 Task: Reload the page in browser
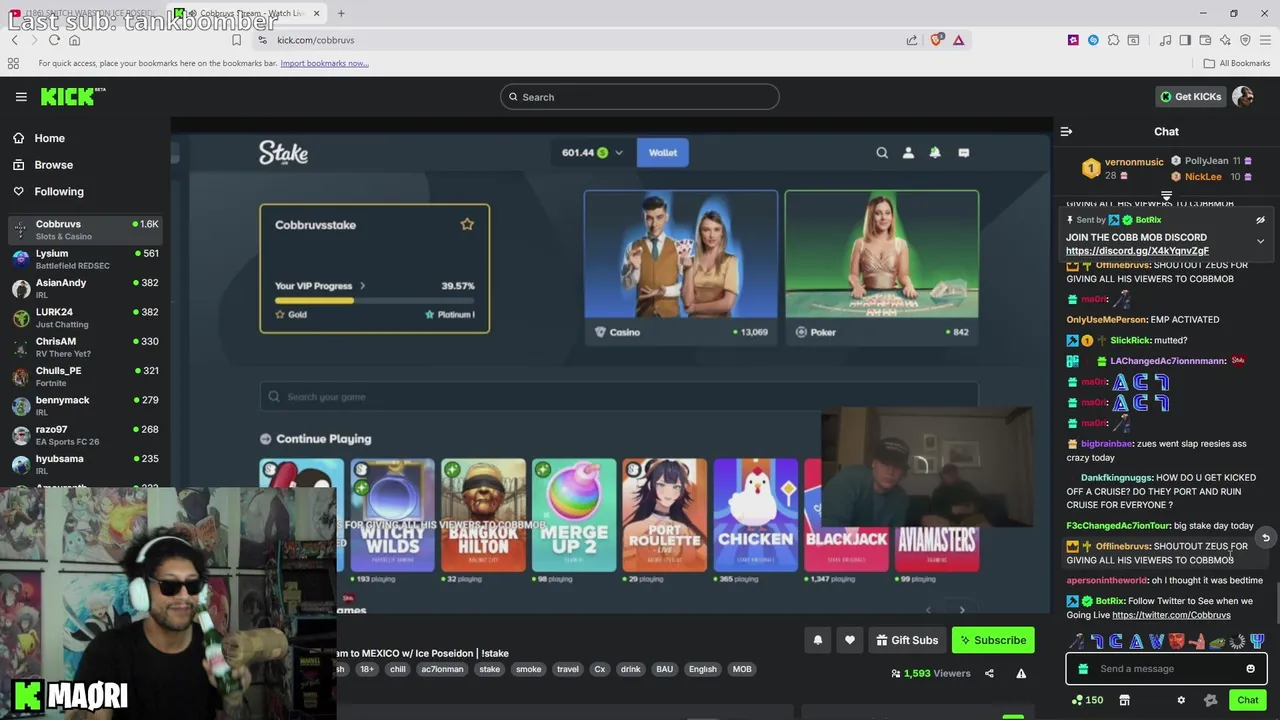54,40
